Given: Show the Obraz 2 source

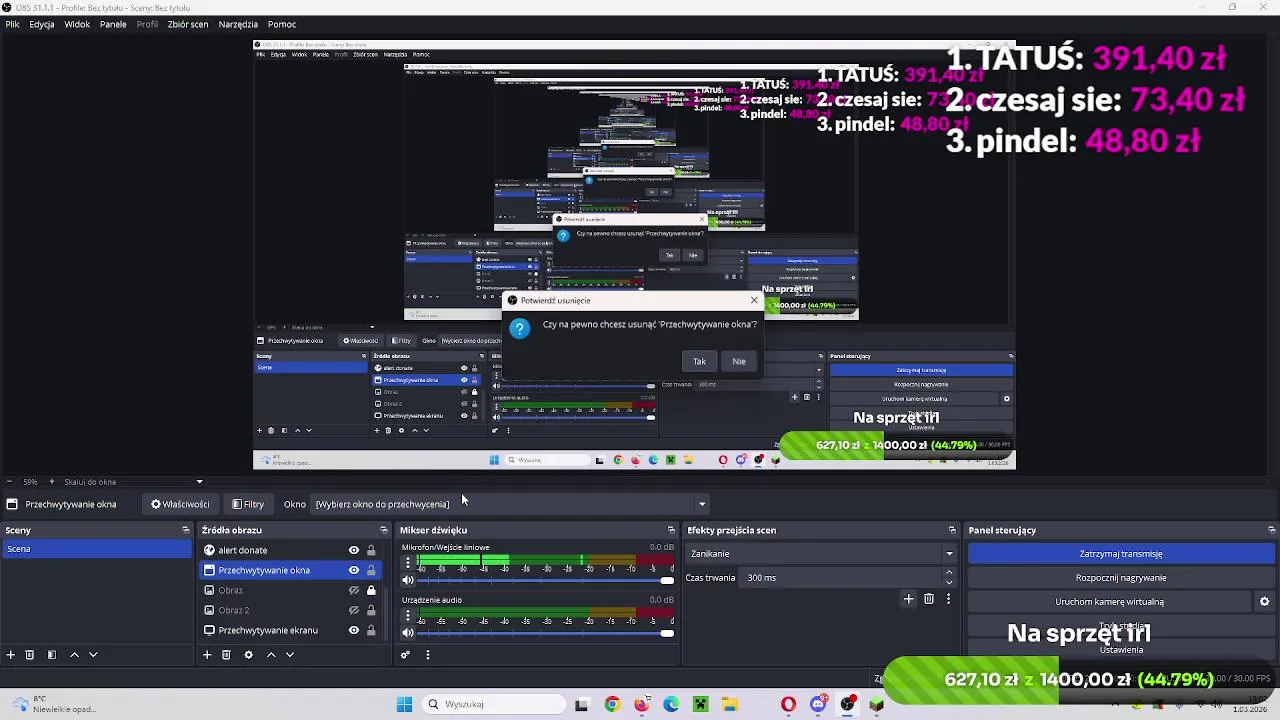Looking at the screenshot, I should coord(353,610).
